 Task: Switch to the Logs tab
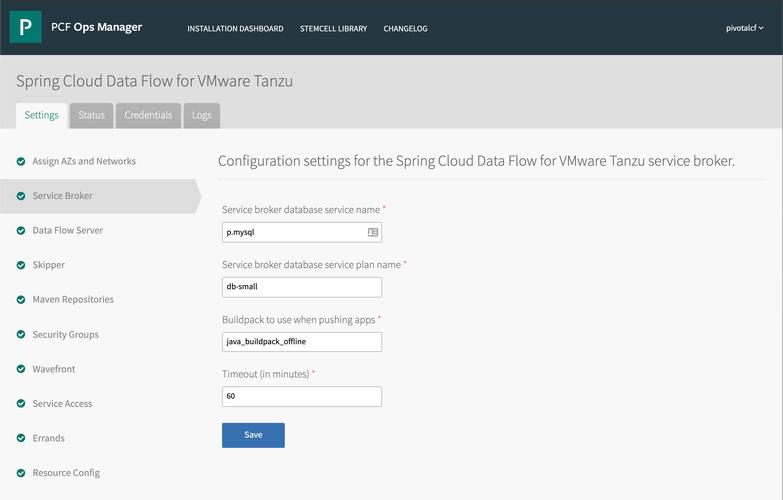(x=202, y=116)
